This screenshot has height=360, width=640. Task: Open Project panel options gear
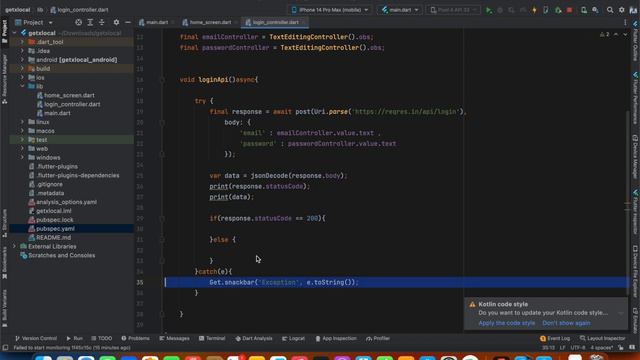[116, 22]
